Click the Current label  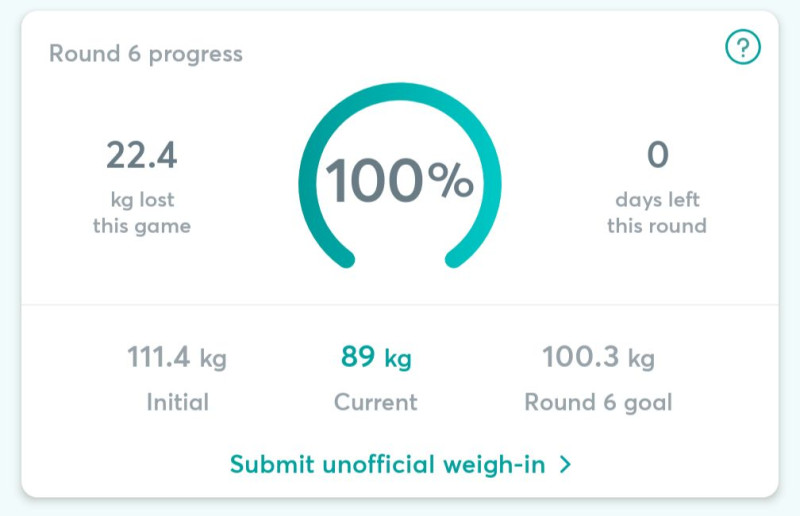pyautogui.click(x=376, y=403)
